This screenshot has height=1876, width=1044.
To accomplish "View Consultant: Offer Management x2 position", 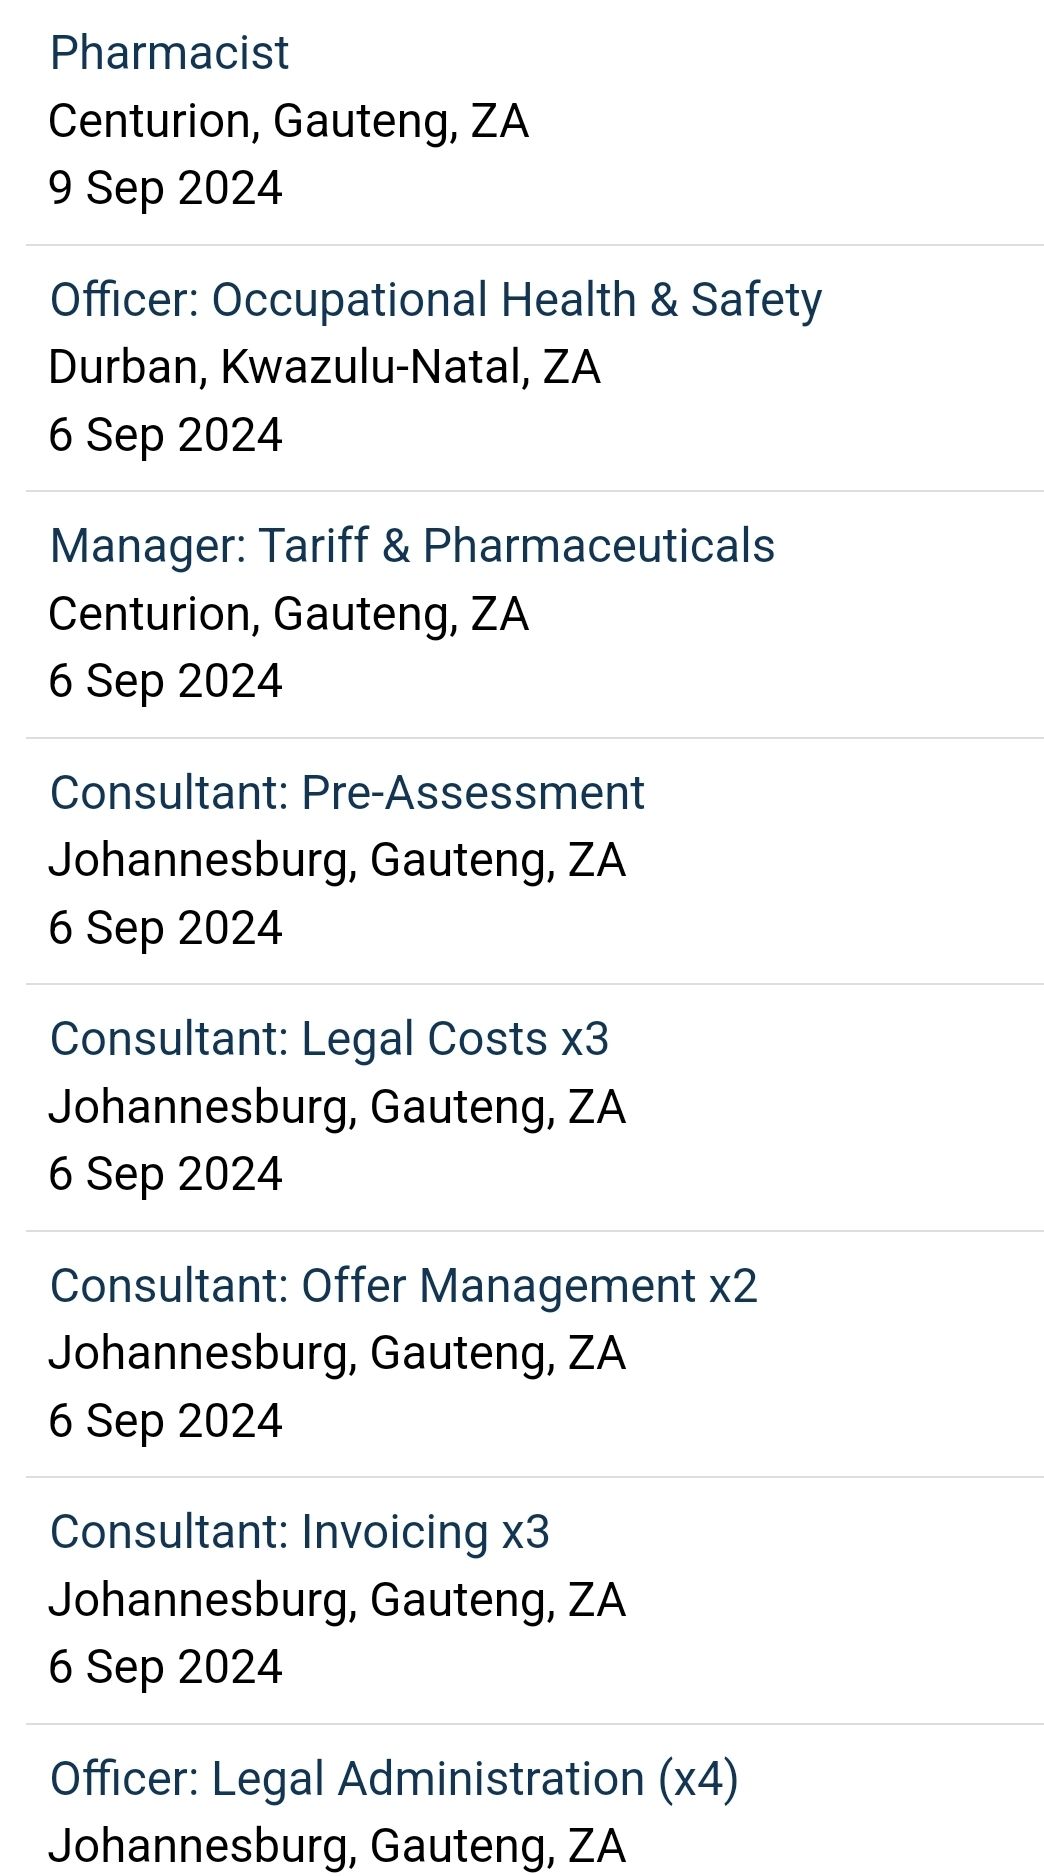I will click(x=404, y=1286).
